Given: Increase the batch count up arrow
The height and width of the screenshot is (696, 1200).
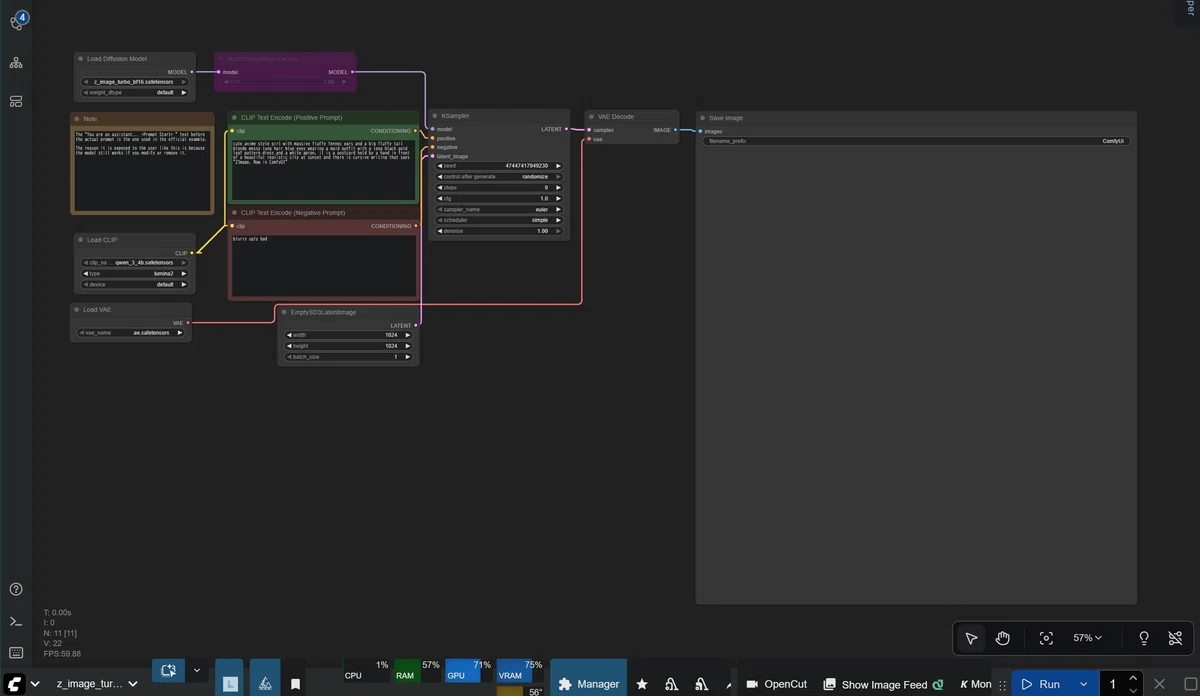Looking at the screenshot, I should pyautogui.click(x=1133, y=678).
